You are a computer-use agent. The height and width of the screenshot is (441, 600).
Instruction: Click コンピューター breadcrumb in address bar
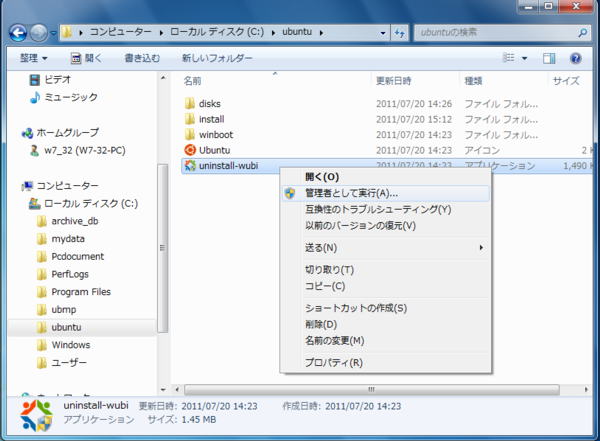click(x=121, y=33)
